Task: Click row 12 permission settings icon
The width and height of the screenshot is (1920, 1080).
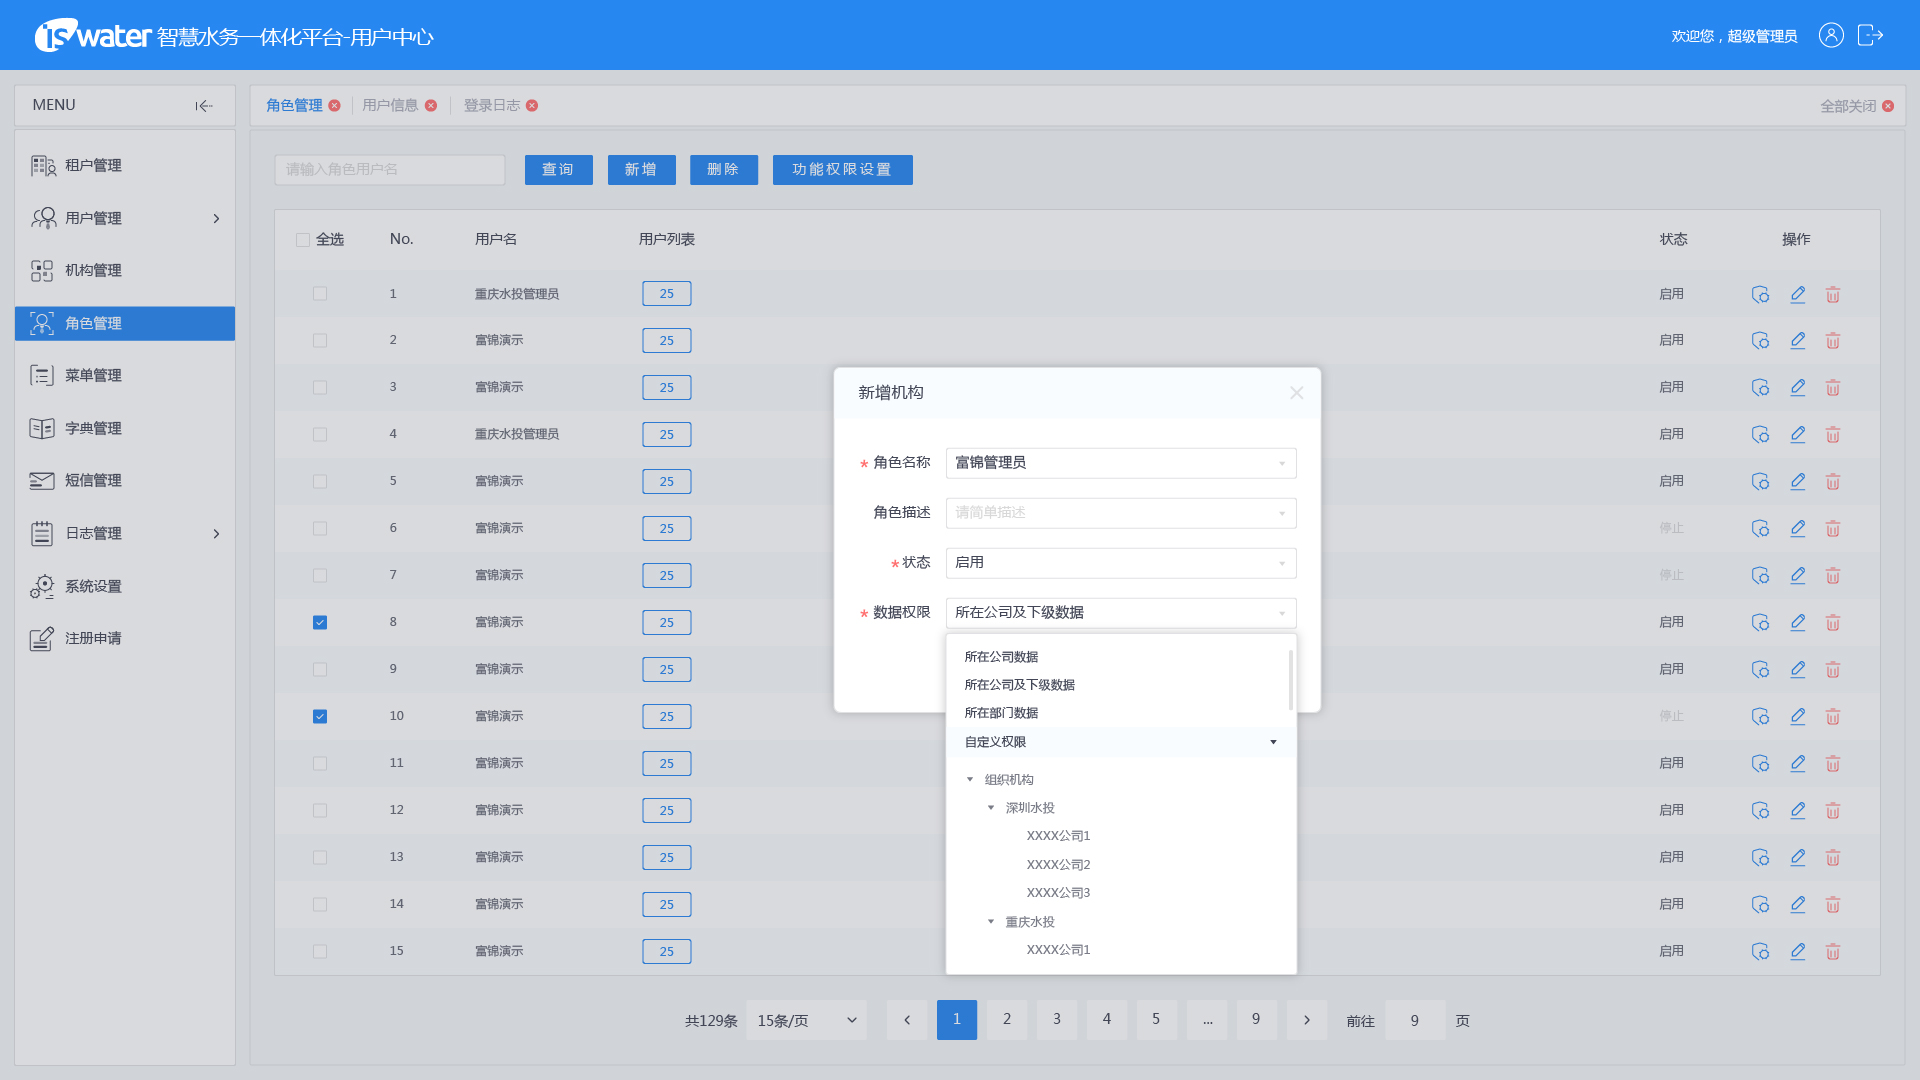Action: click(1761, 811)
